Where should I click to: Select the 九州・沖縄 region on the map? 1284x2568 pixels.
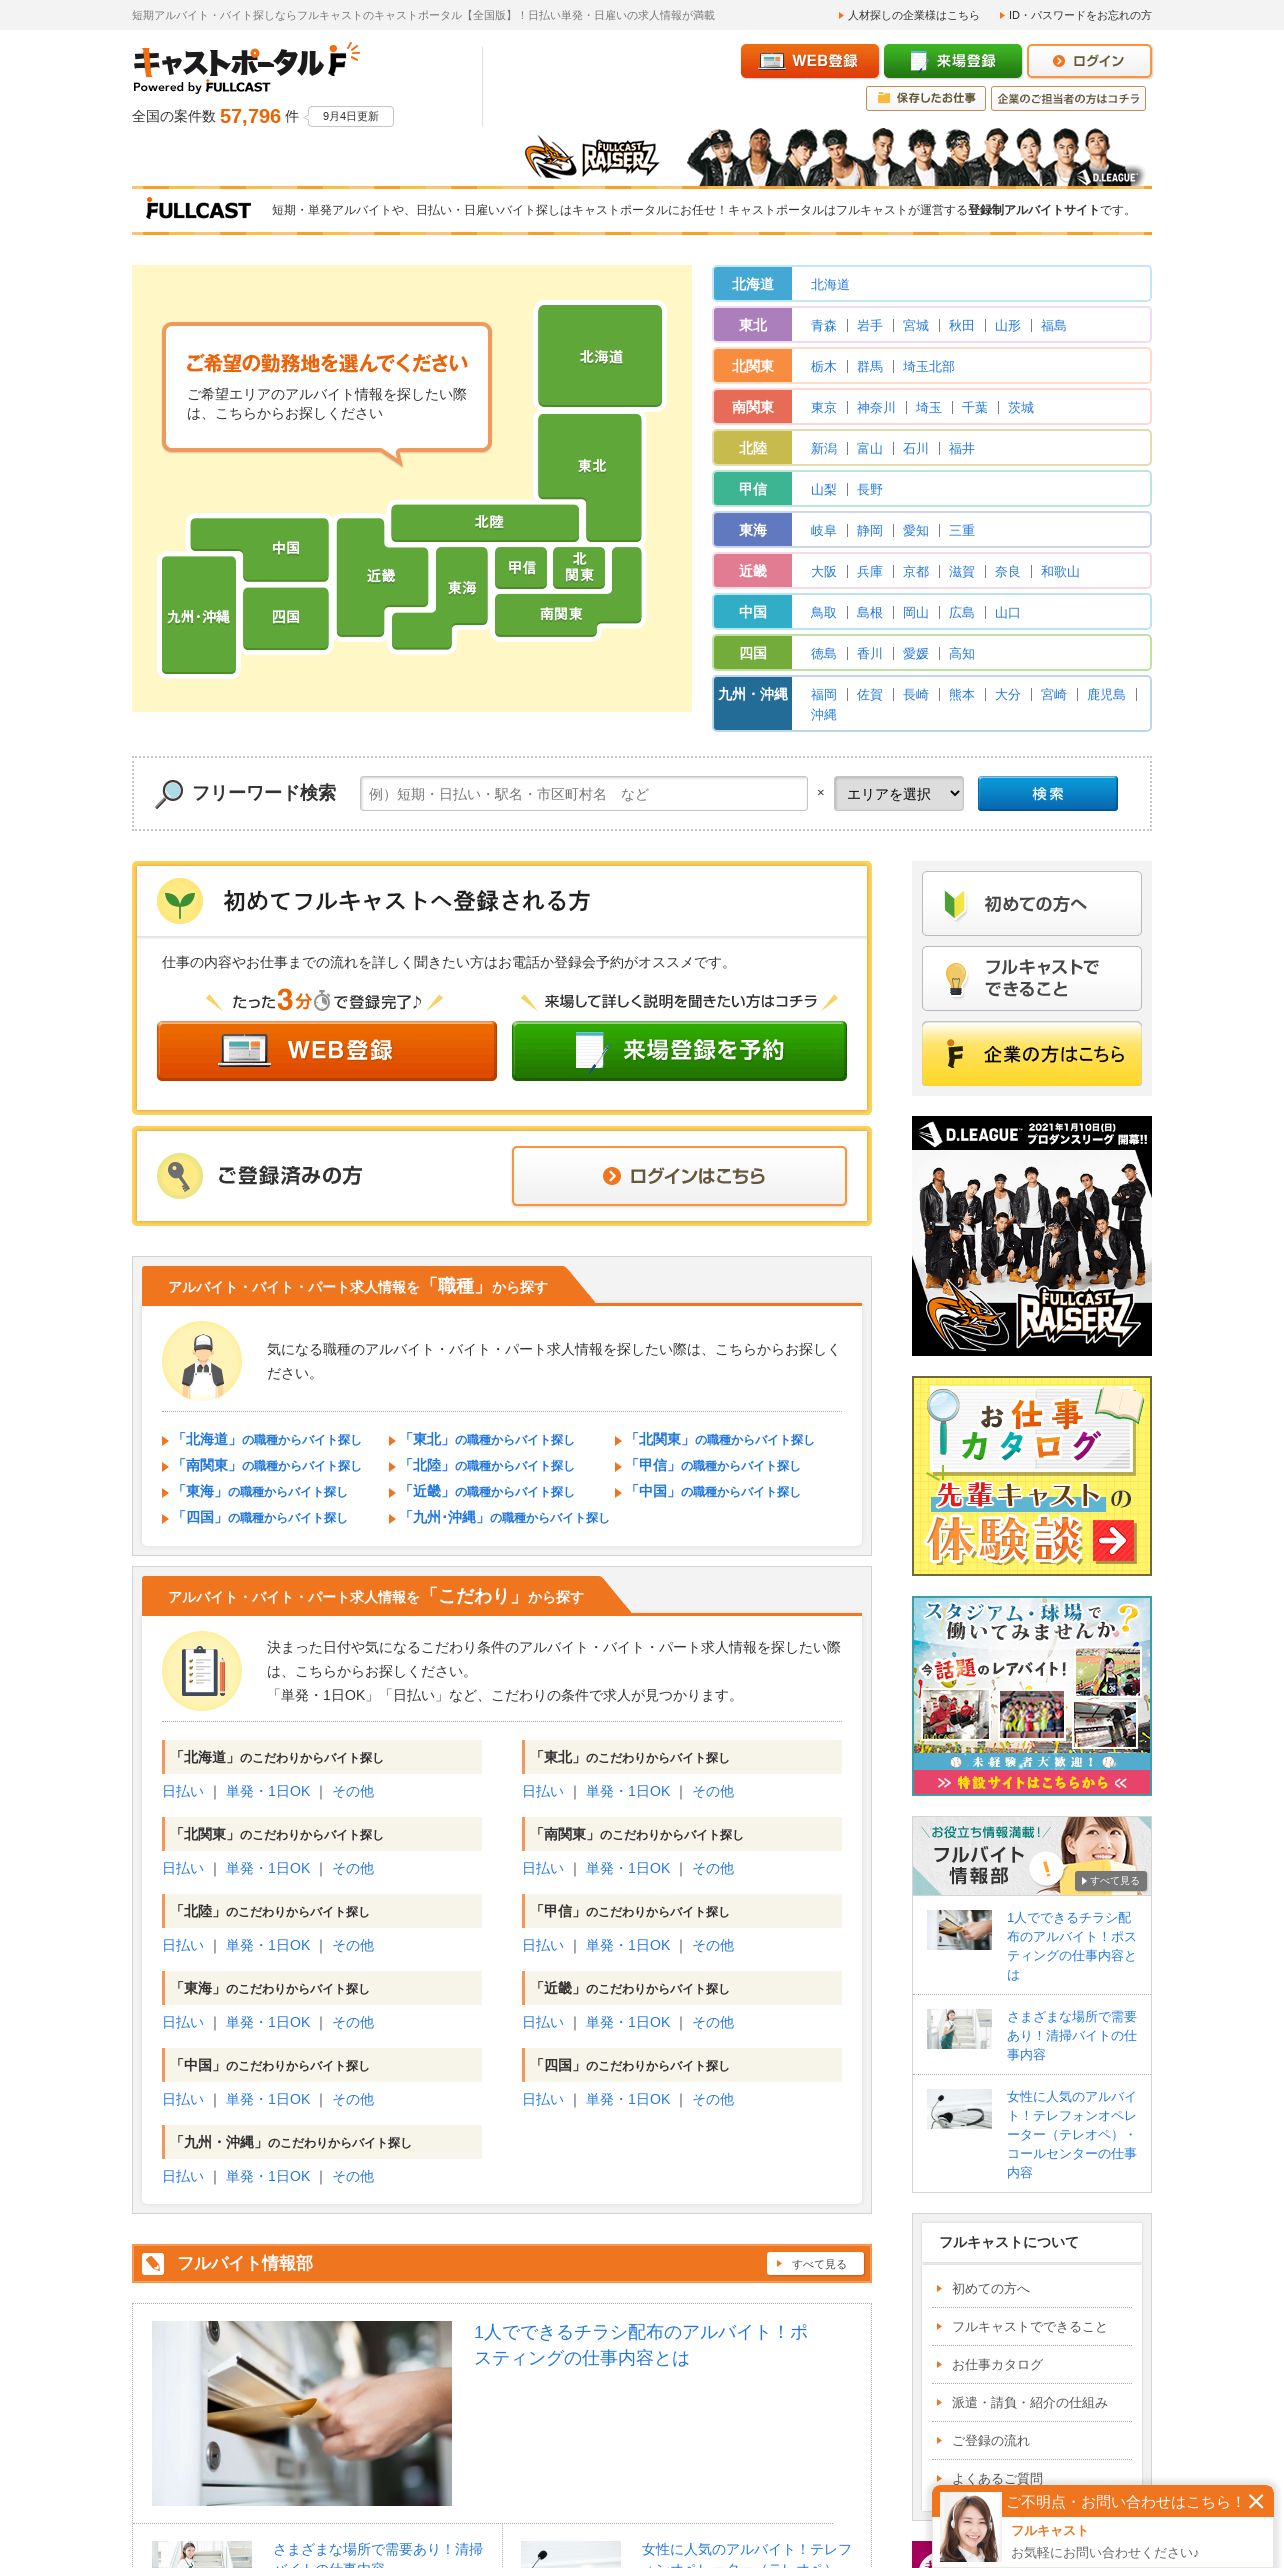pos(198,616)
